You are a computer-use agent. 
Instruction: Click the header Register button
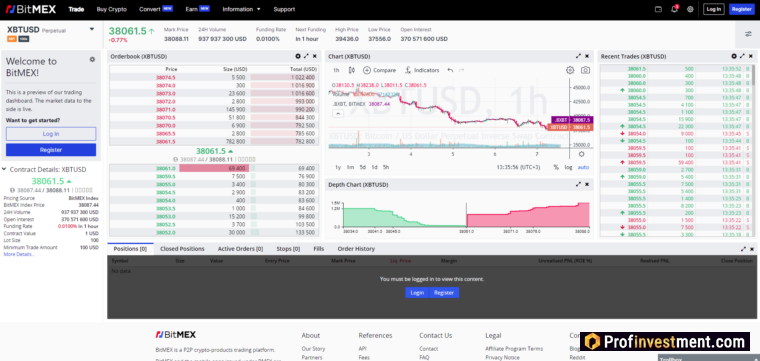(x=742, y=9)
